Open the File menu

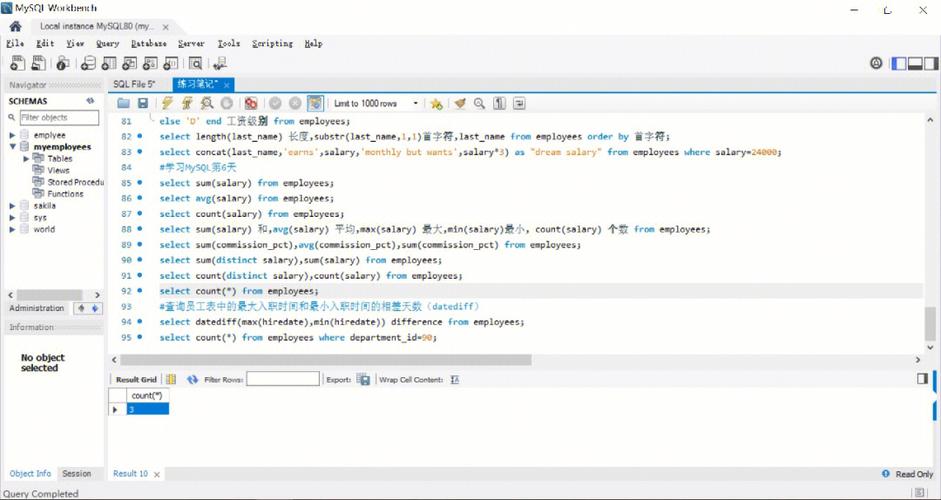pos(15,44)
